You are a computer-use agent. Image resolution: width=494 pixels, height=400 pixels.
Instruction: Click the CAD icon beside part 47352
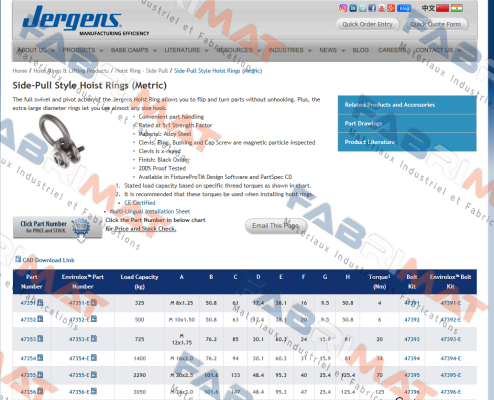[x=40, y=319]
